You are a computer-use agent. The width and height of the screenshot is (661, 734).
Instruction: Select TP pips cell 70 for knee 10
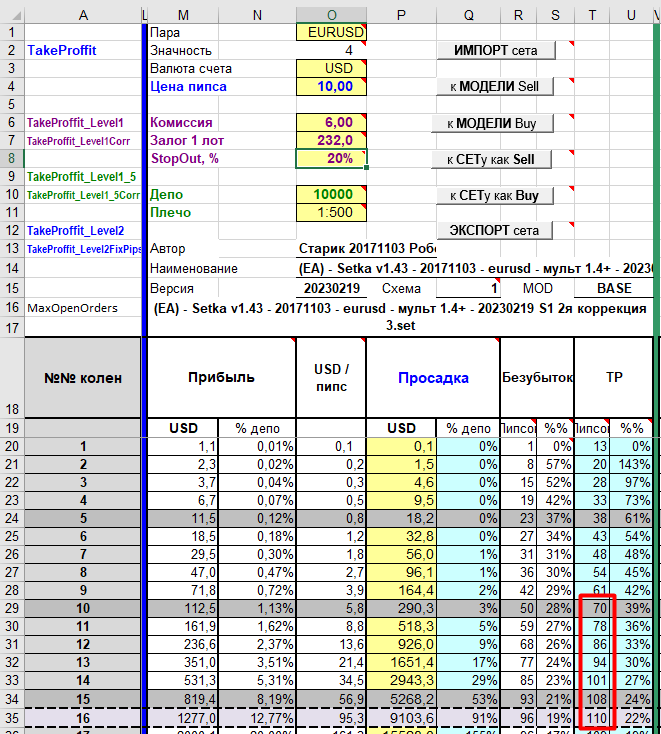click(x=592, y=608)
